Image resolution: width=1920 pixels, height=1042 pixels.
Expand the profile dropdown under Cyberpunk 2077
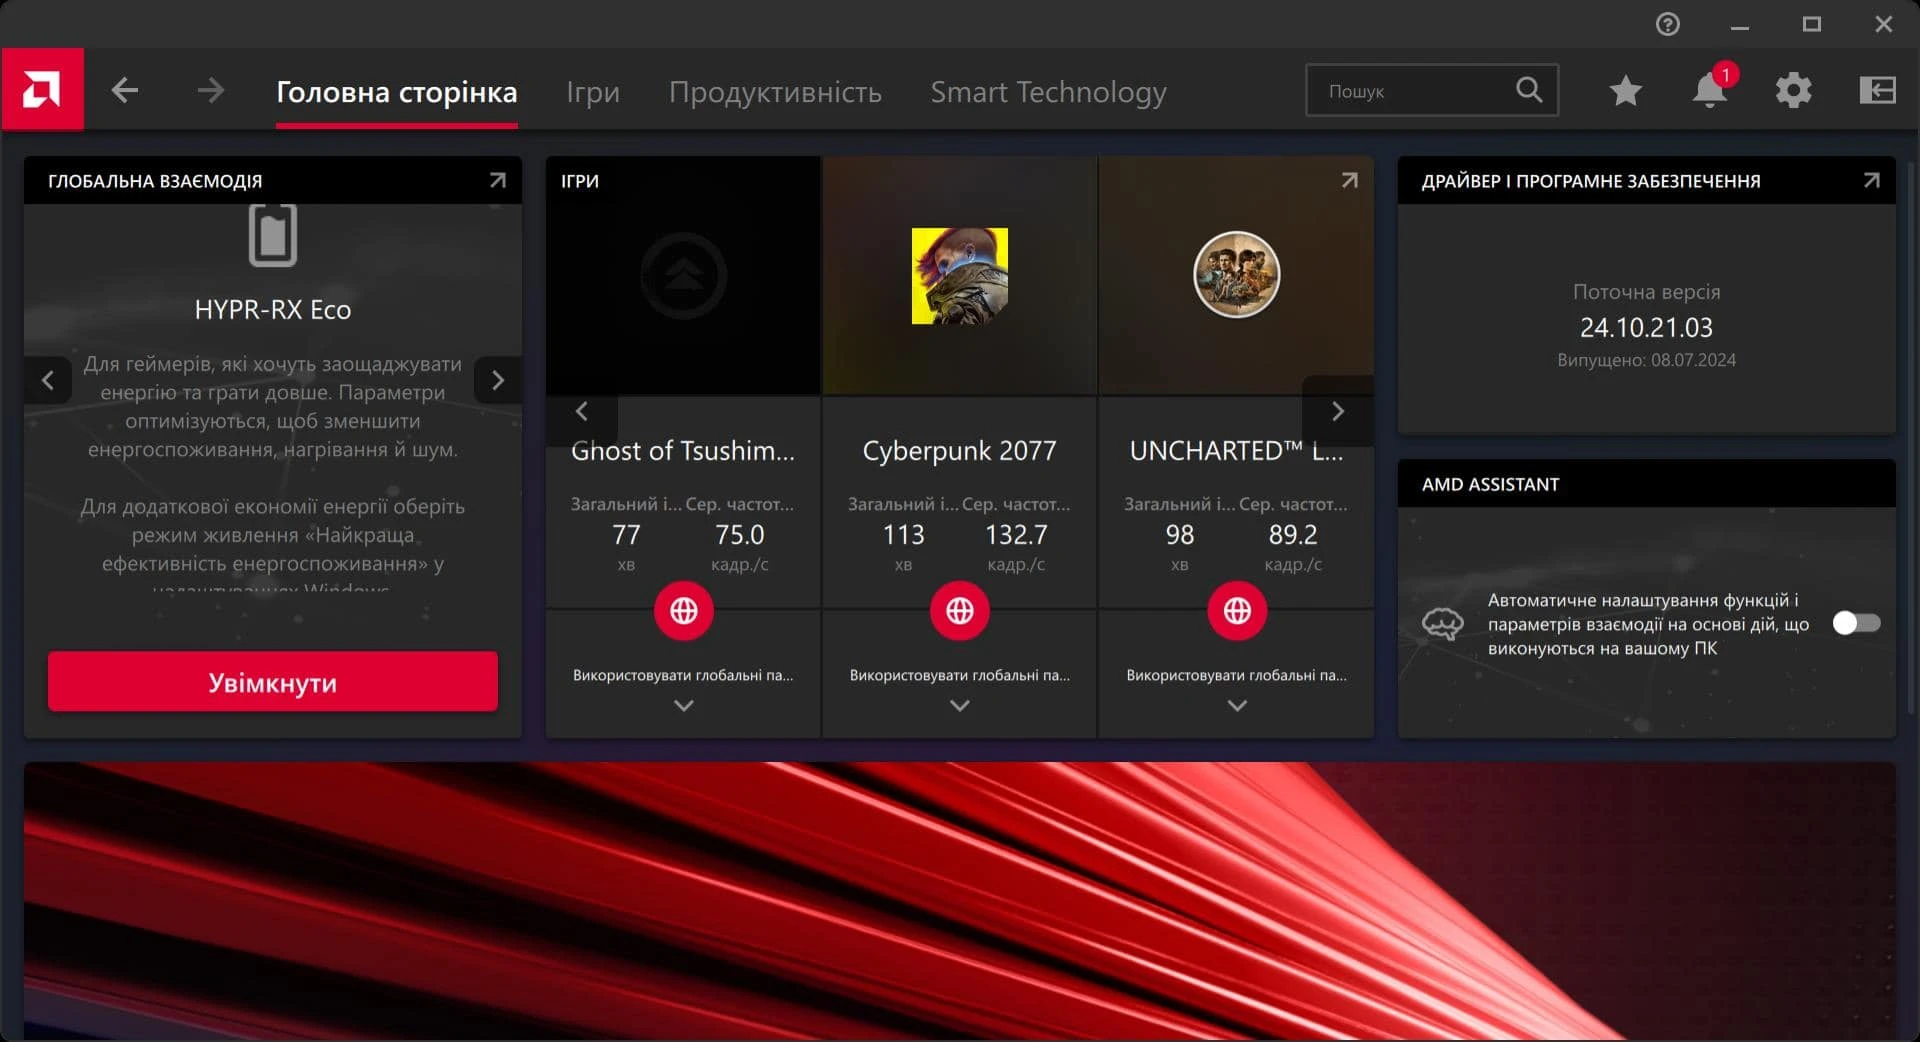coord(959,706)
